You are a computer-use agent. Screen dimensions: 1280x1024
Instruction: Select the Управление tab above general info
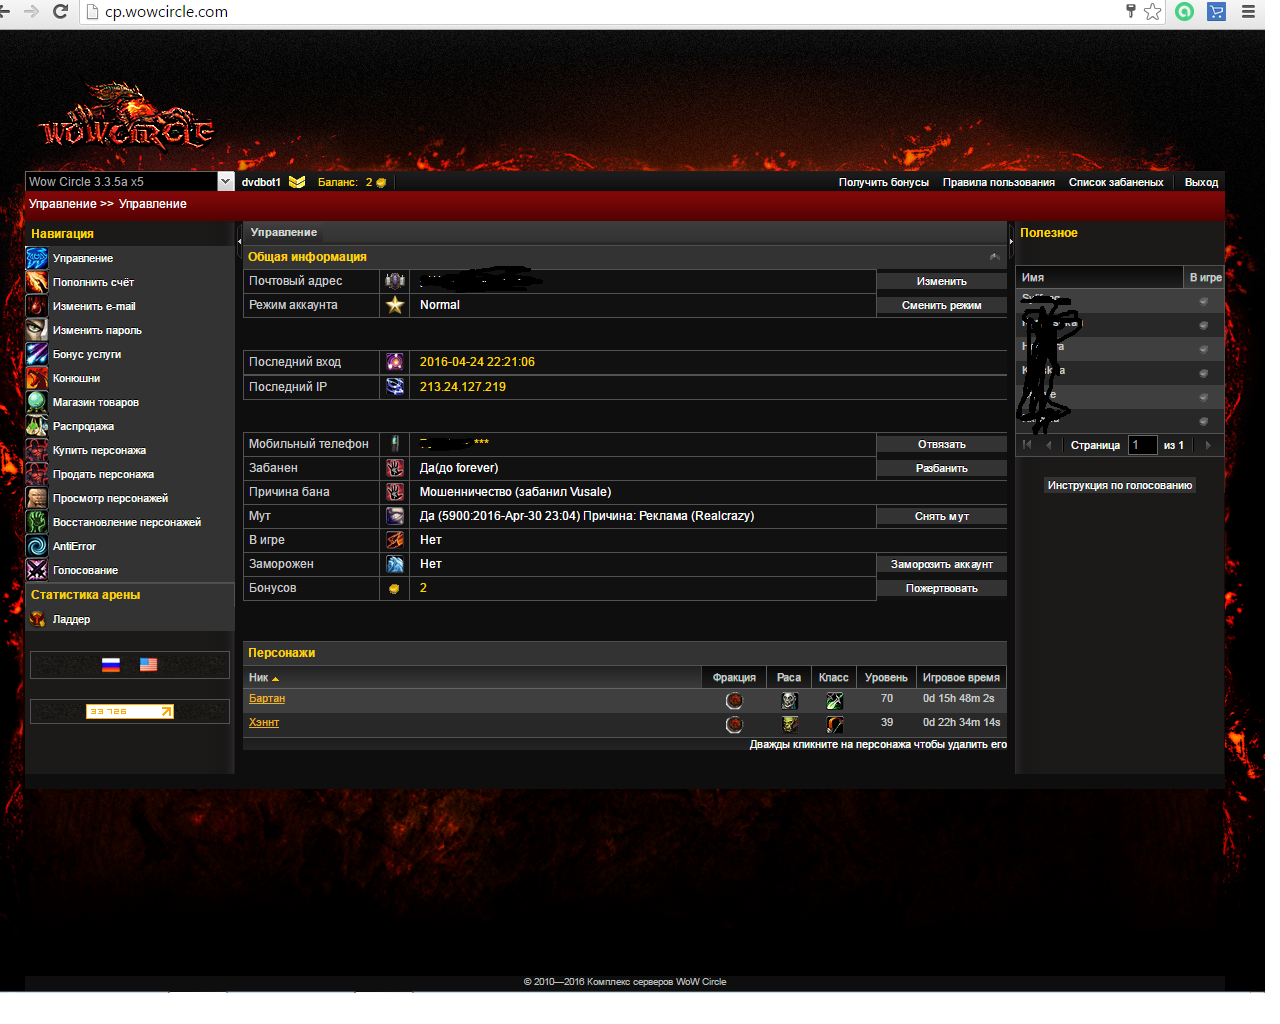pos(284,232)
